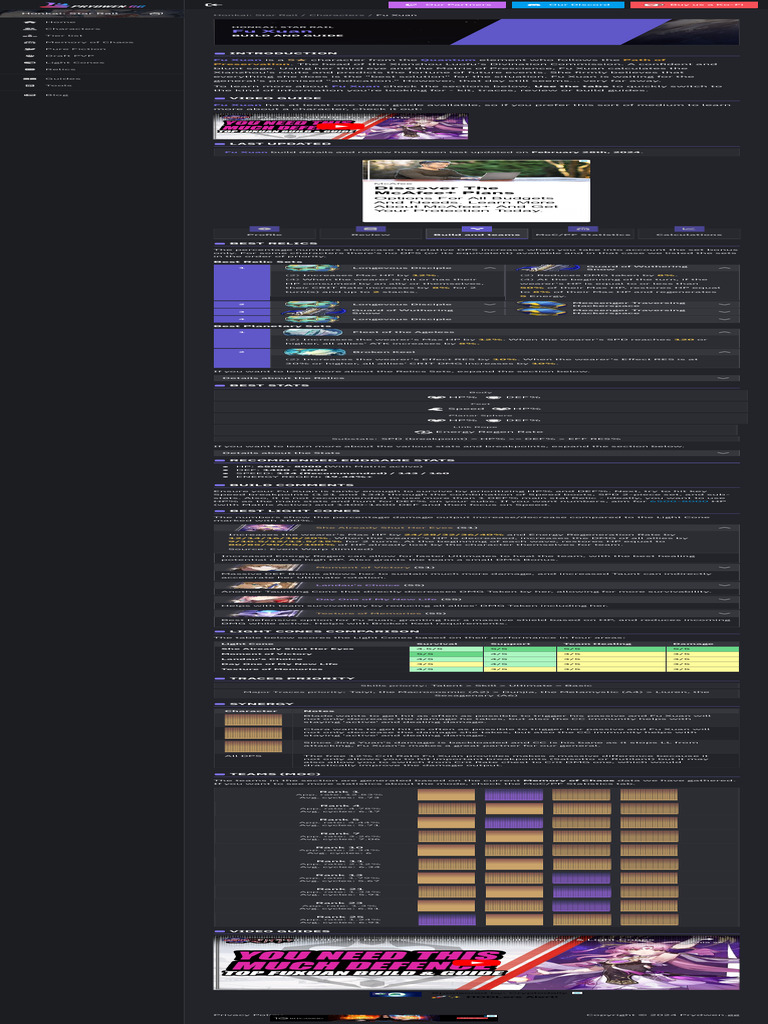The width and height of the screenshot is (768, 1024).
Task: Switch to the Profile tab
Action: point(264,232)
